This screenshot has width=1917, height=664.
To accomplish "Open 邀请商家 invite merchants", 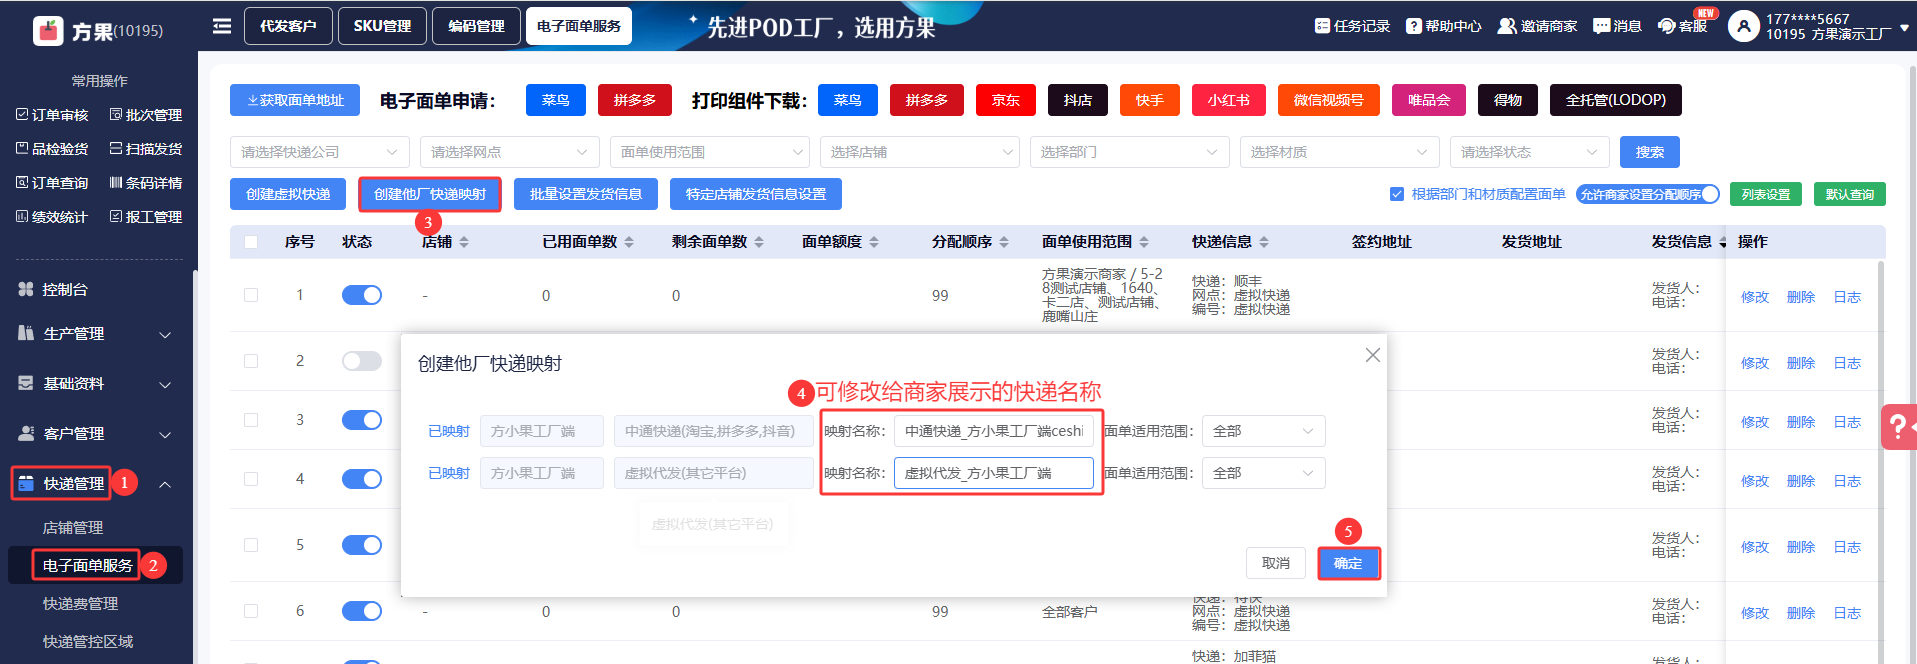I will pyautogui.click(x=1537, y=26).
